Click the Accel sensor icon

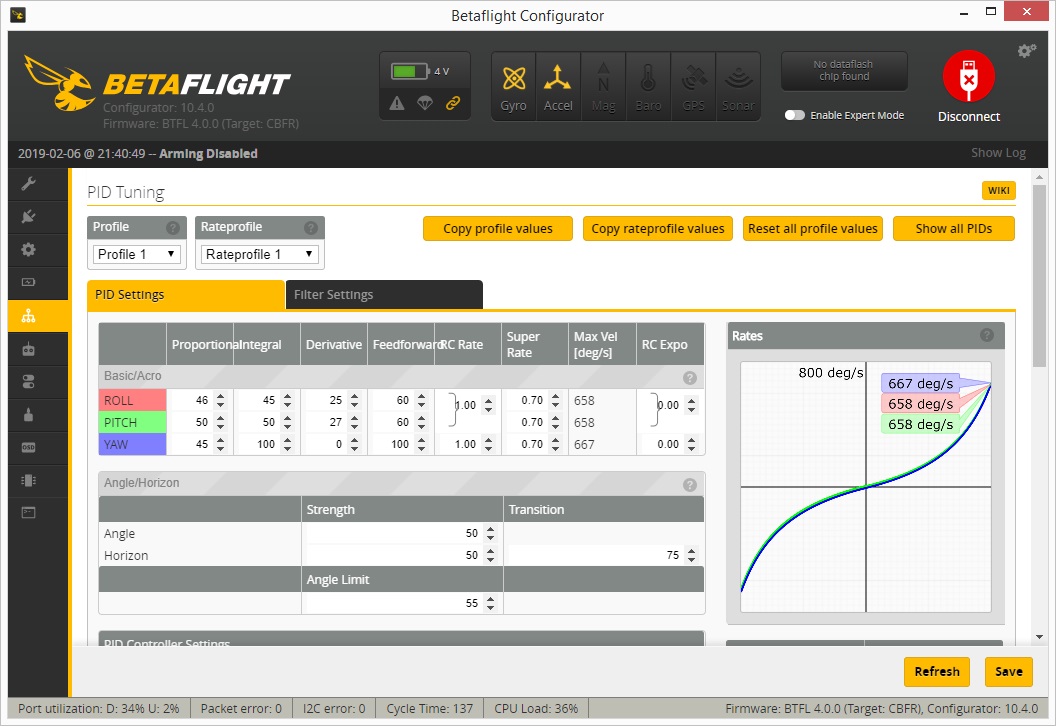click(x=558, y=87)
